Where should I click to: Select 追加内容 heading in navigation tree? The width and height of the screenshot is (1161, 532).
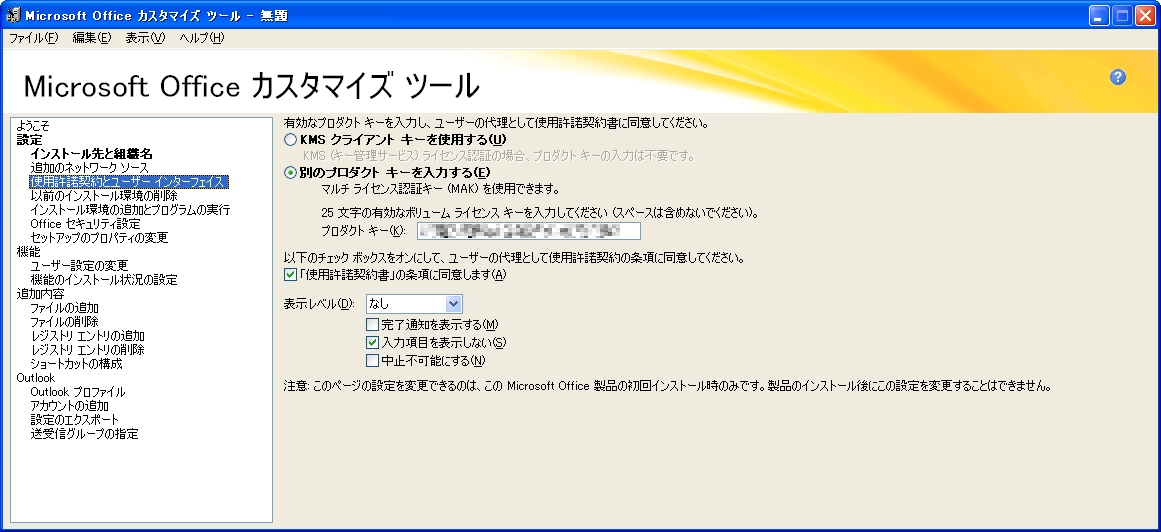click(40, 293)
